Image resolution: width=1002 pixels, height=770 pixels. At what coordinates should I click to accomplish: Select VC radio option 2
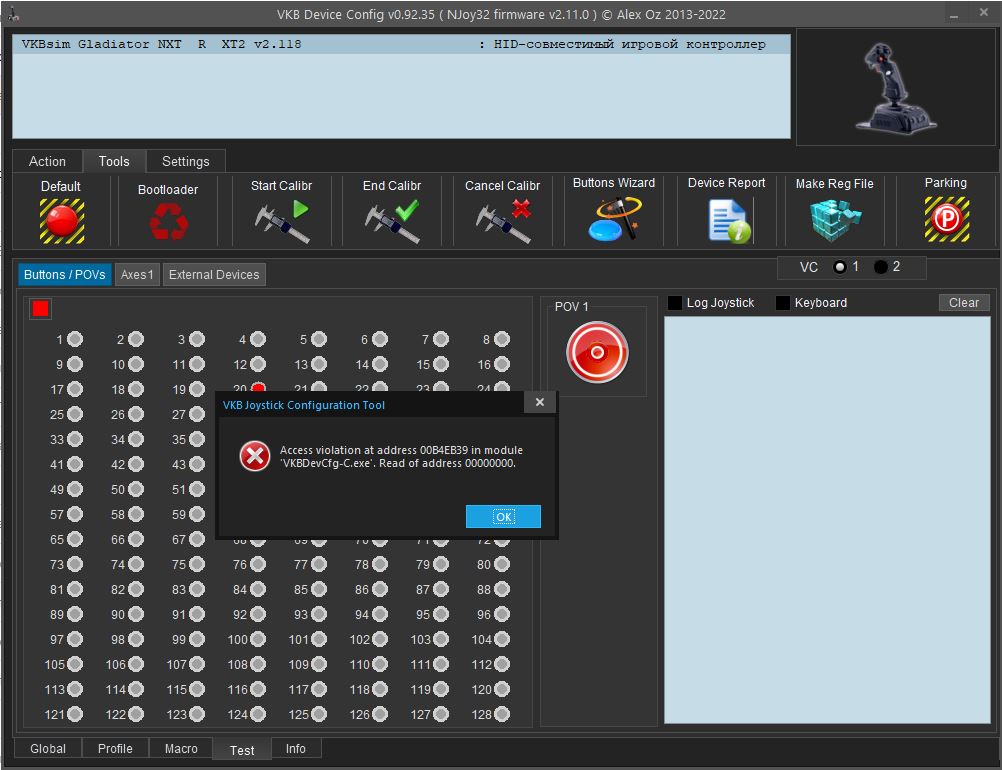[x=881, y=267]
